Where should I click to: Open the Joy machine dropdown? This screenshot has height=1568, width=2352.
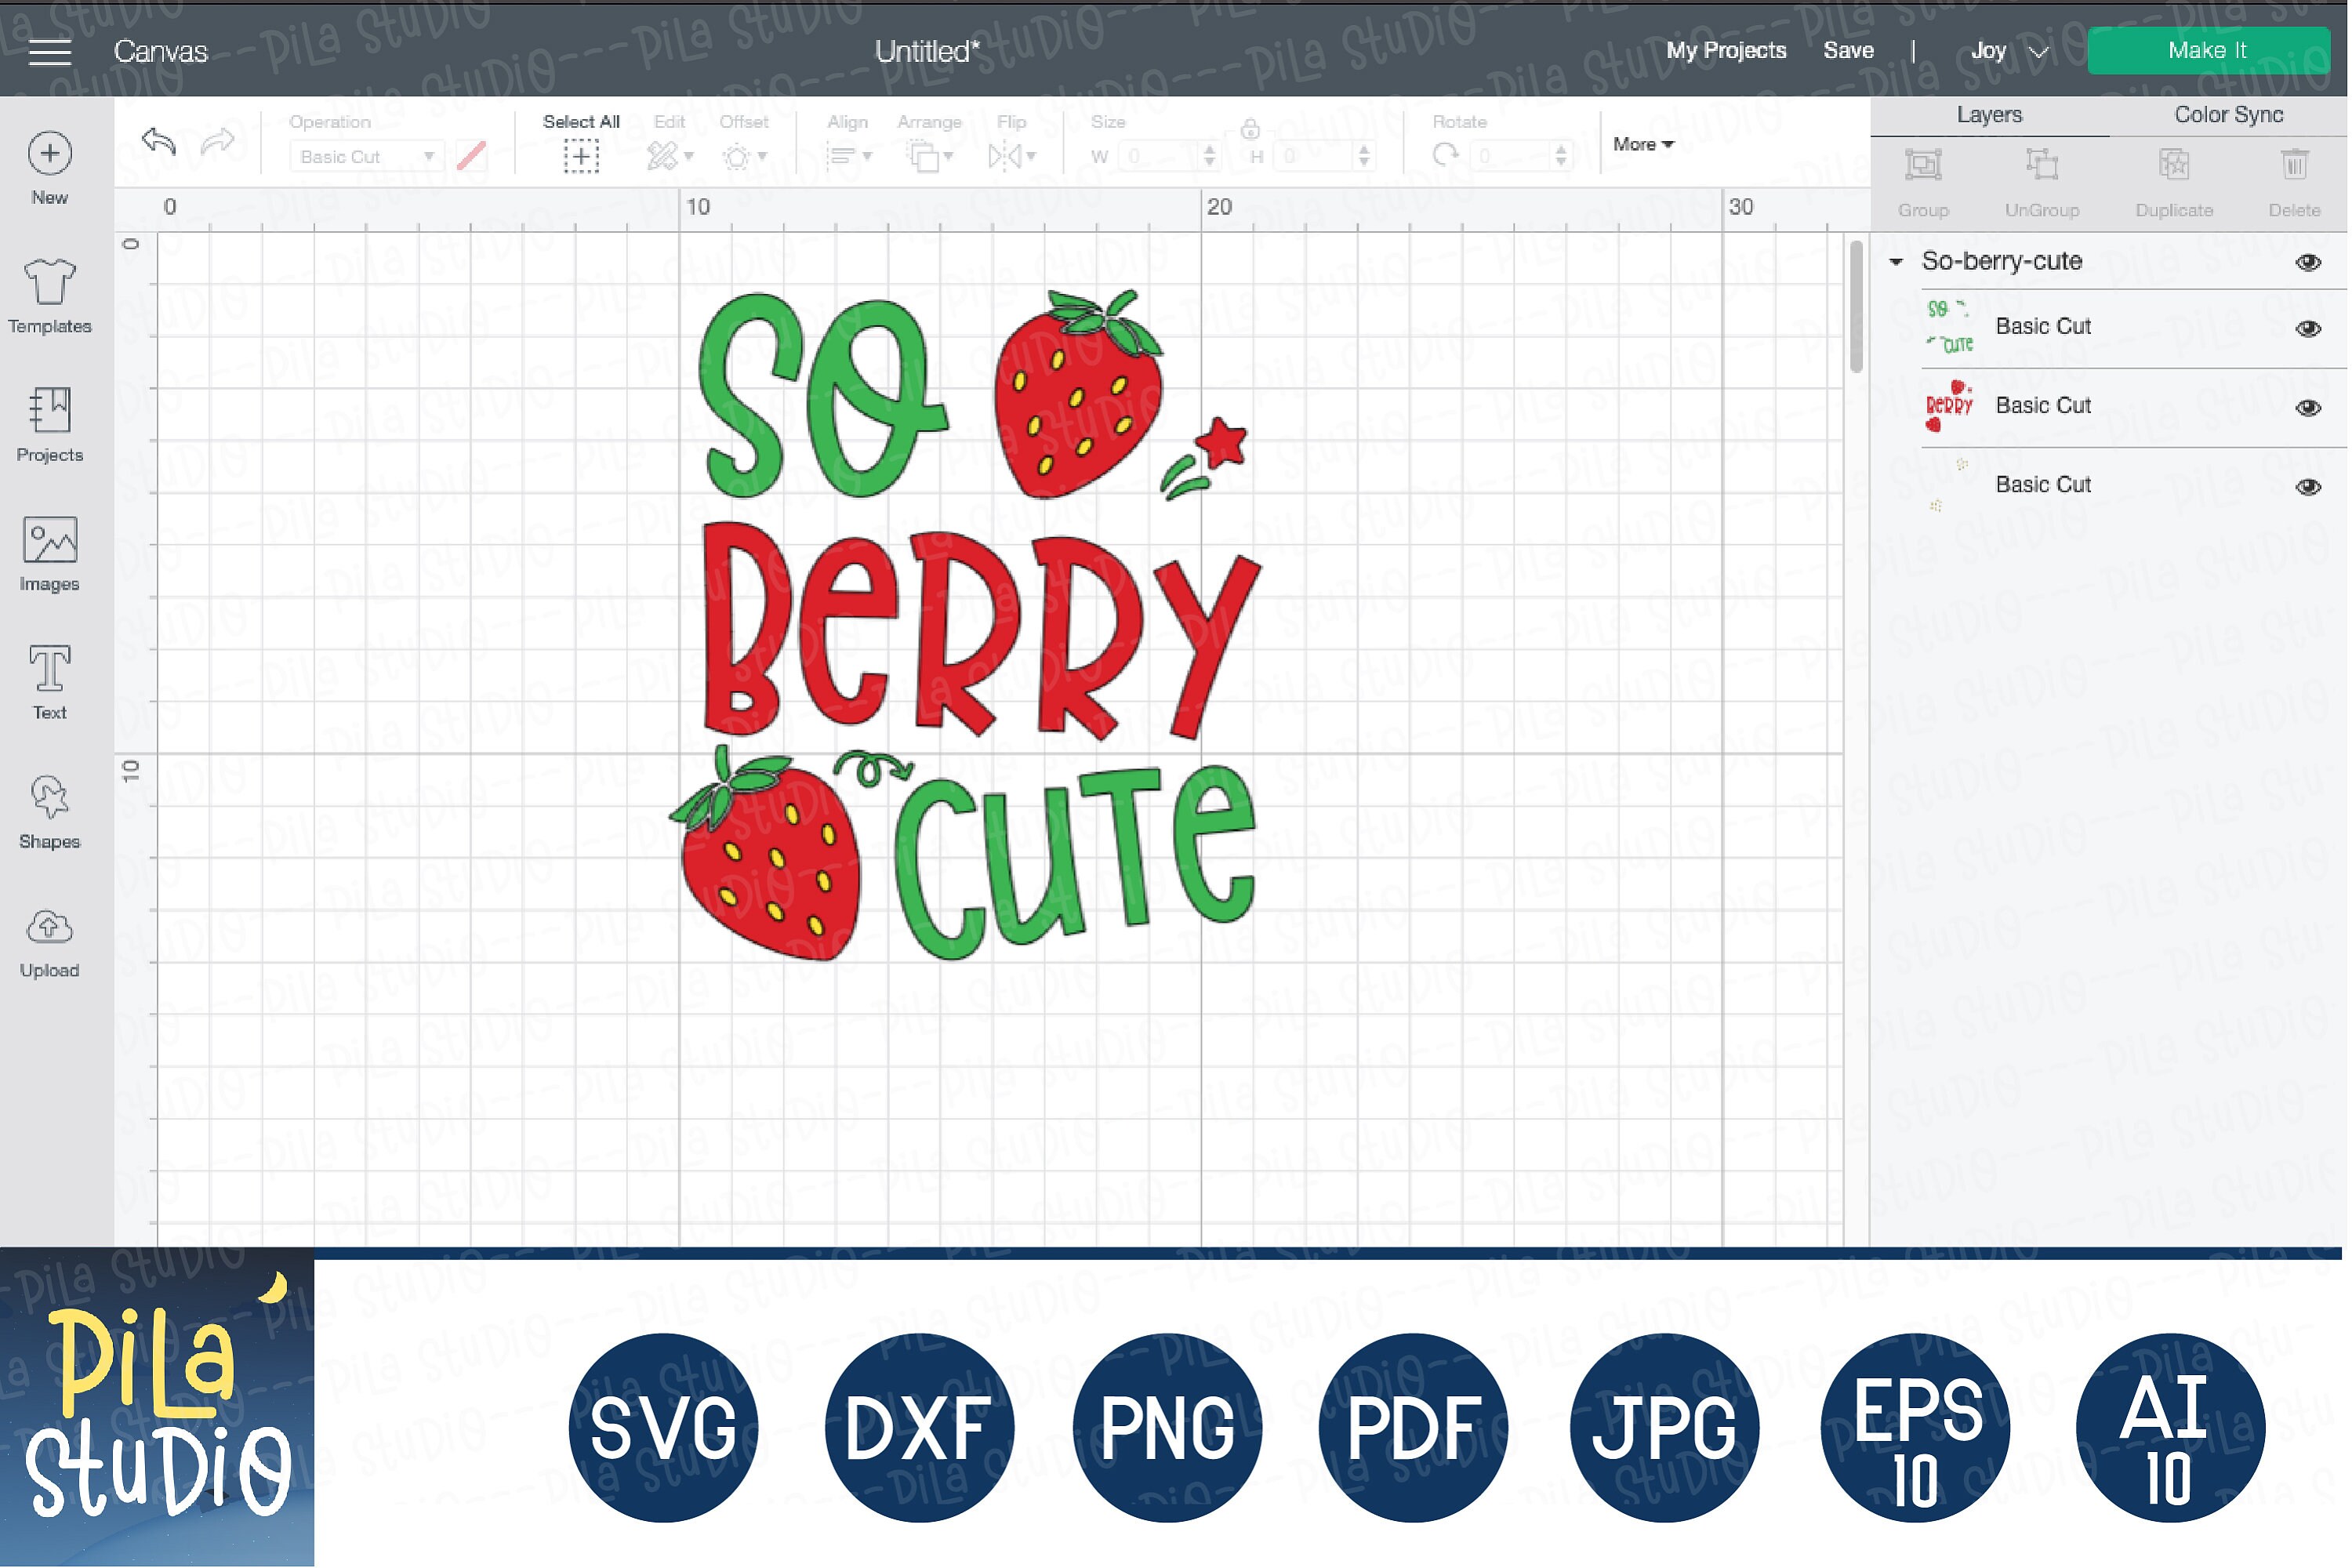point(2006,50)
